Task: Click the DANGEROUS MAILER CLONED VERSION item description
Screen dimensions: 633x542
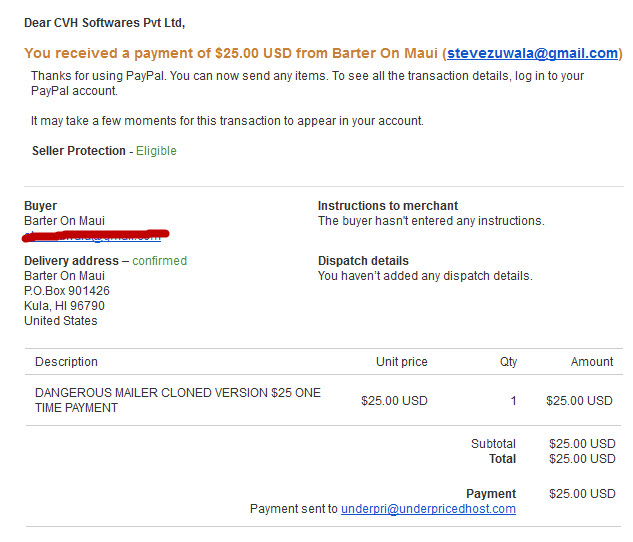Action: tap(178, 400)
